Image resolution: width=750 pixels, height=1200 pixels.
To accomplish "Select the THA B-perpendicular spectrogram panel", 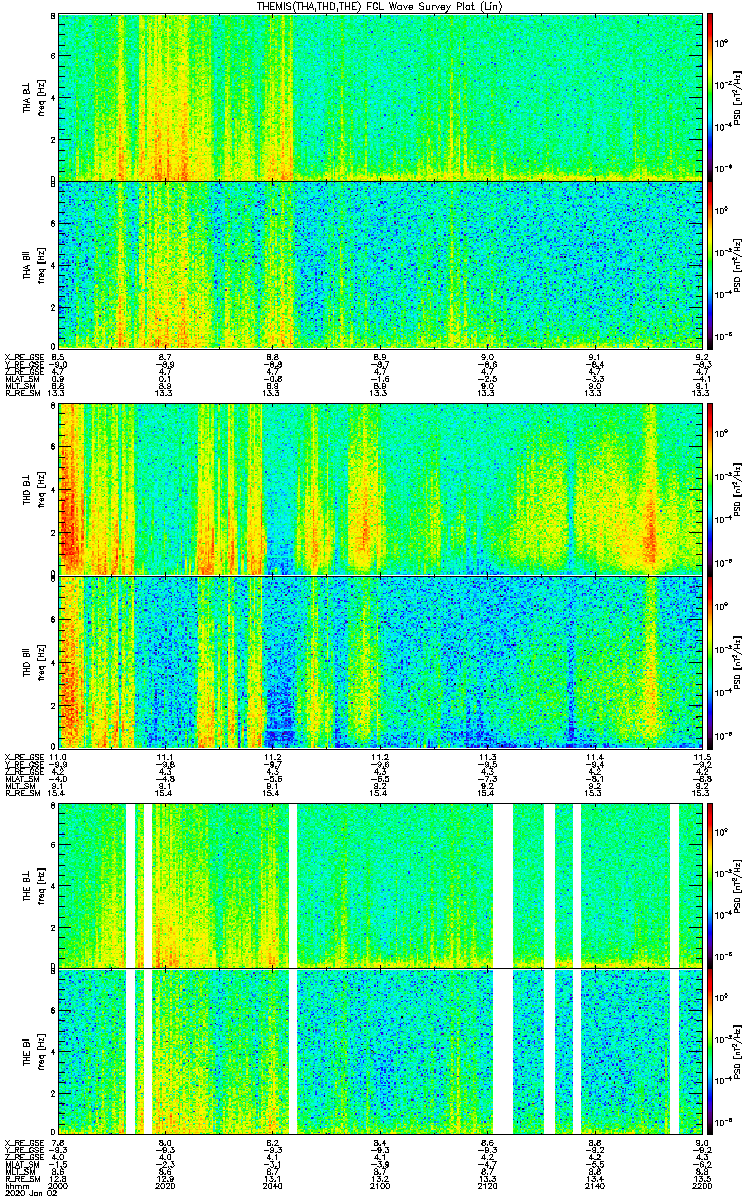I will point(380,95).
